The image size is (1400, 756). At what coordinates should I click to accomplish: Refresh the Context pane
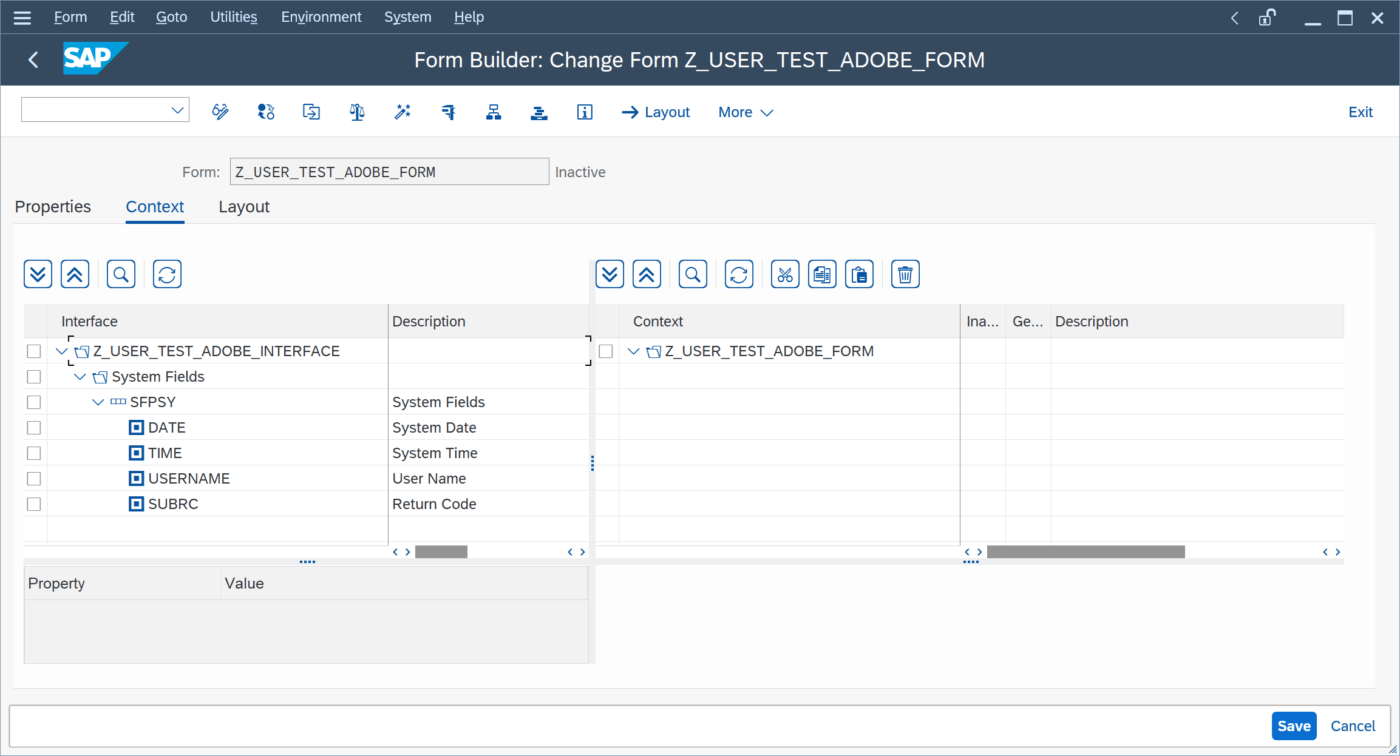(739, 274)
